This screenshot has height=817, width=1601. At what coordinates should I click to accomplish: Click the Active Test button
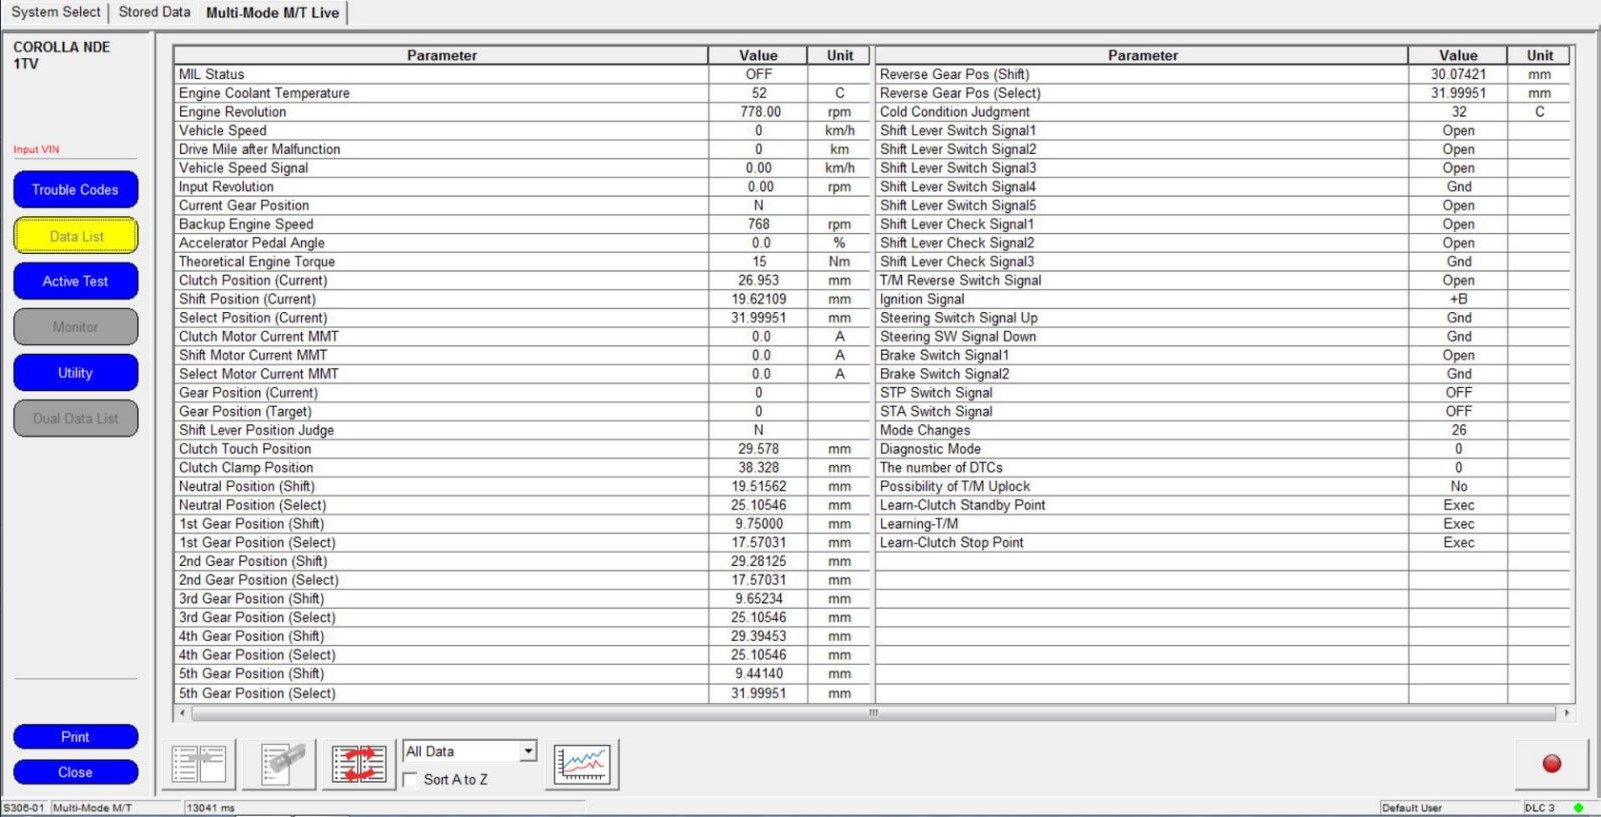pyautogui.click(x=75, y=282)
